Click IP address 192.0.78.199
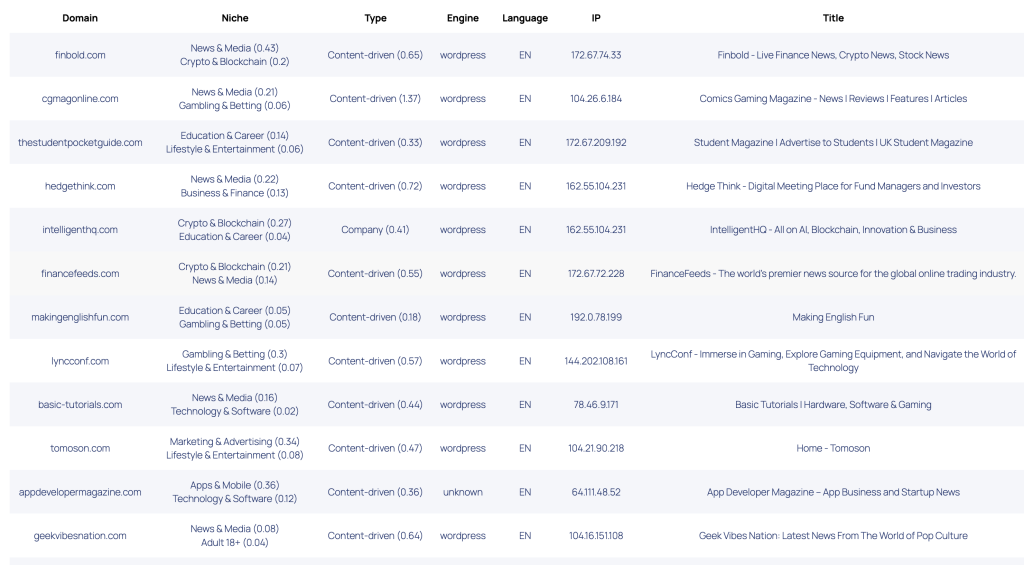1024x565 pixels. [596, 317]
